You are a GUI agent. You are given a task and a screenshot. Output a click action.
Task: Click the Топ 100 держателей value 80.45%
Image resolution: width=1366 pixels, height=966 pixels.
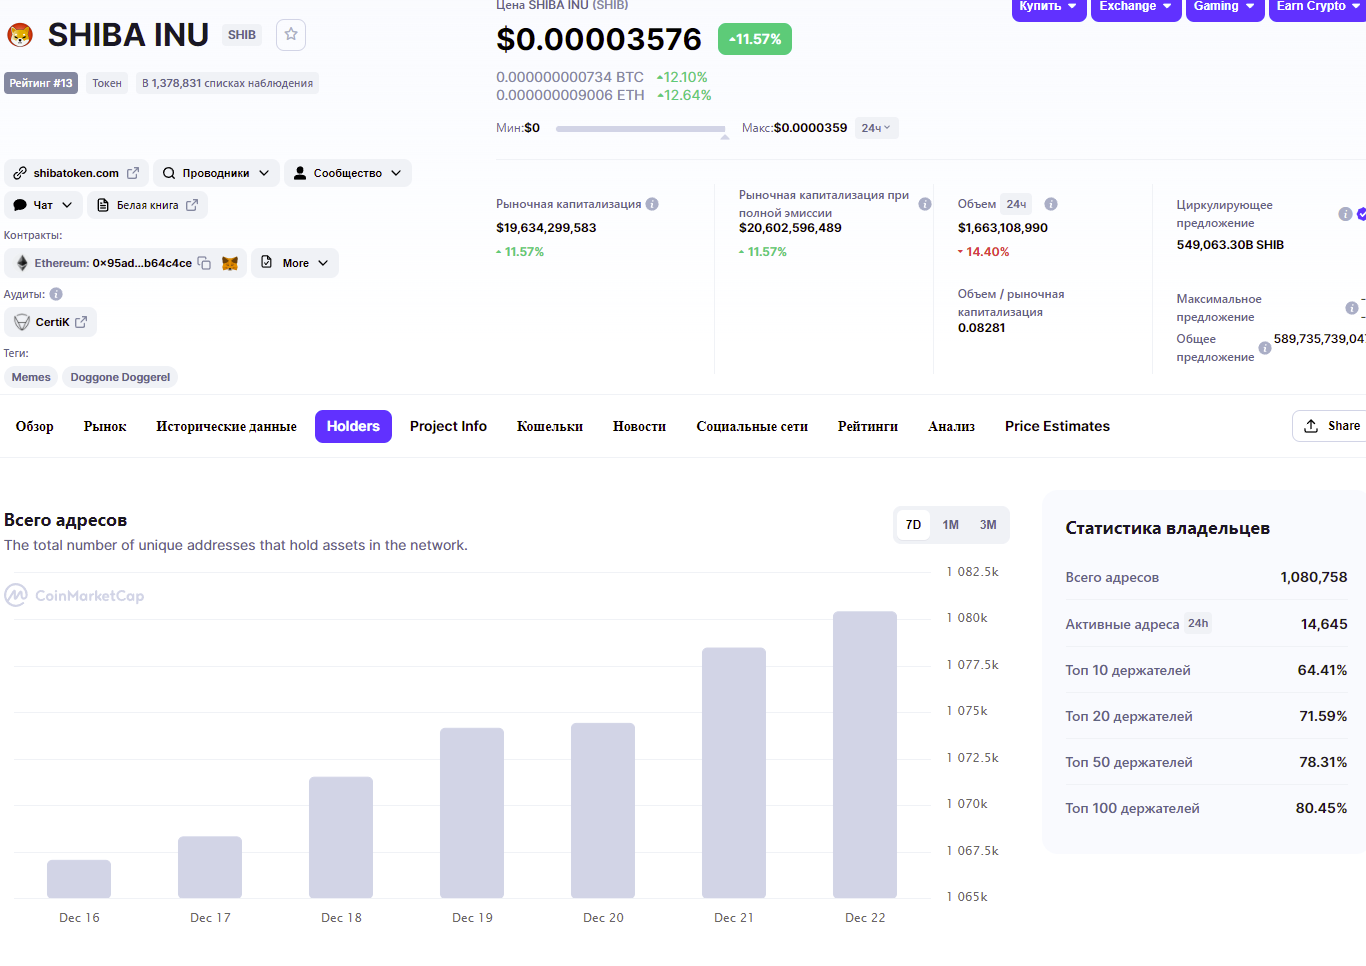(1321, 808)
